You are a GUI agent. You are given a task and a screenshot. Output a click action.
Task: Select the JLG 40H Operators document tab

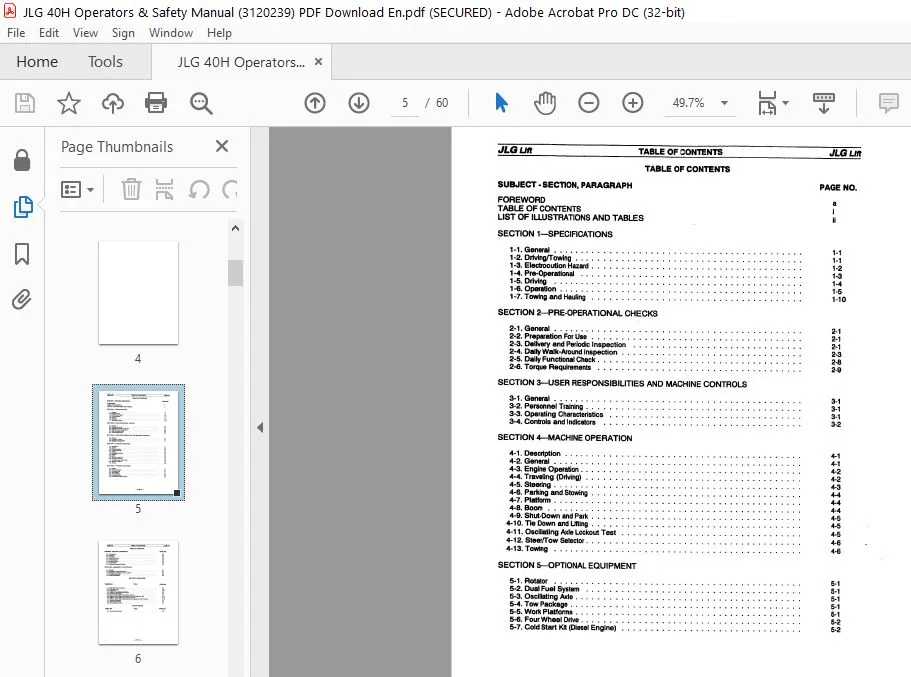[241, 62]
